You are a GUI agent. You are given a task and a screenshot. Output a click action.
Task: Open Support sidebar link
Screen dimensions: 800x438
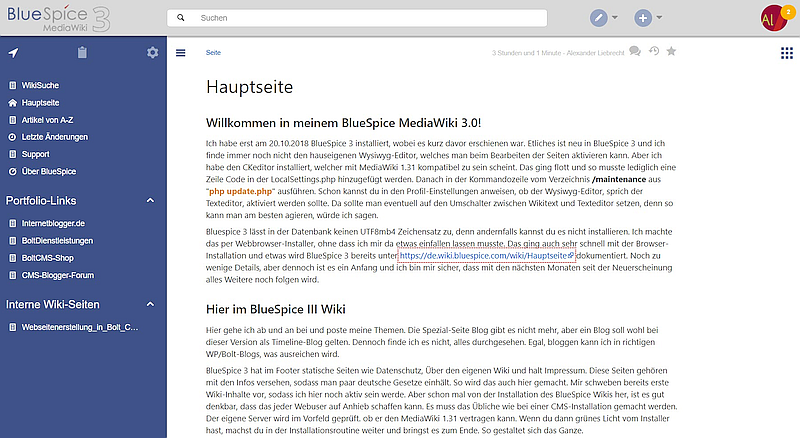point(35,154)
